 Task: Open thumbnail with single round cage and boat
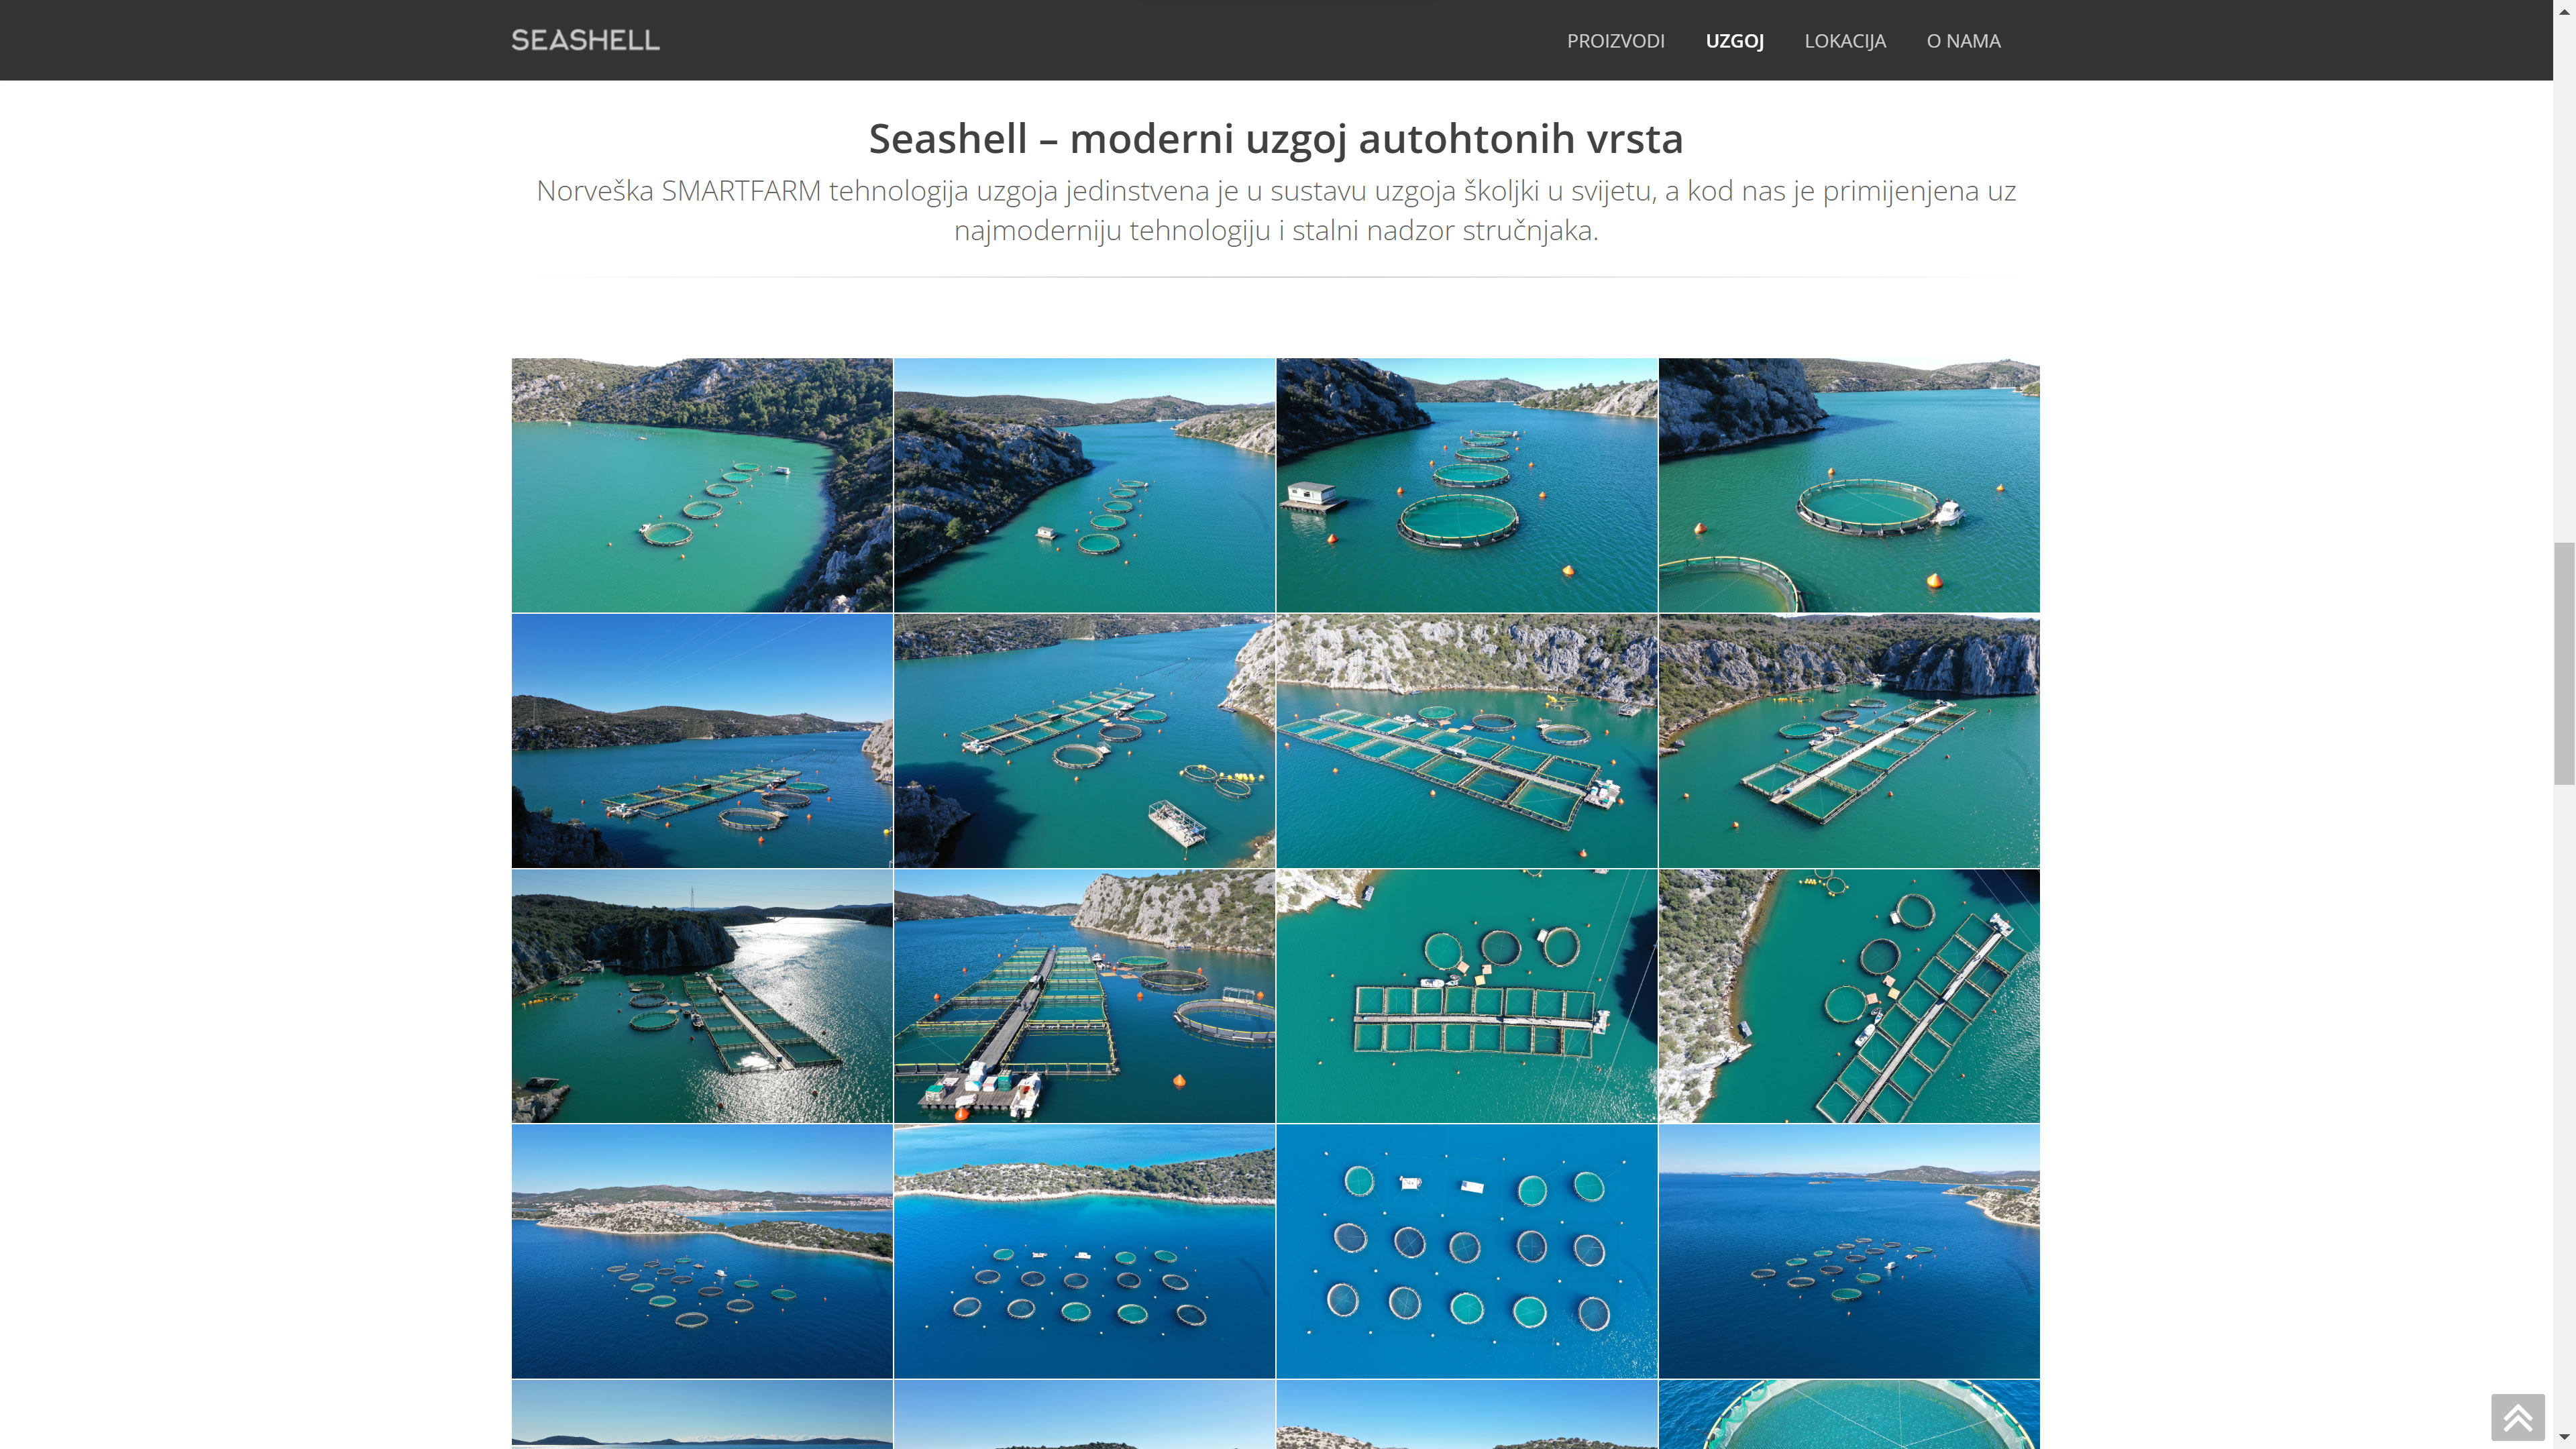pos(1848,485)
